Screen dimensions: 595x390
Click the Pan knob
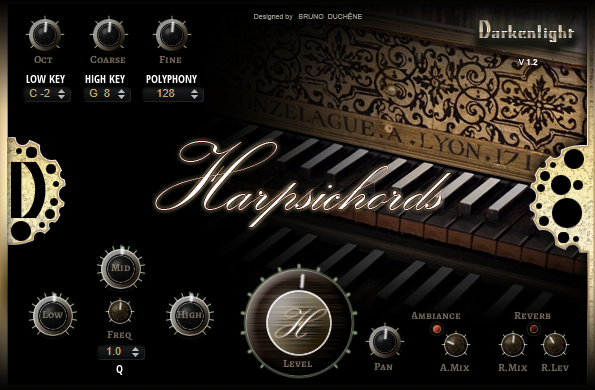click(x=384, y=342)
